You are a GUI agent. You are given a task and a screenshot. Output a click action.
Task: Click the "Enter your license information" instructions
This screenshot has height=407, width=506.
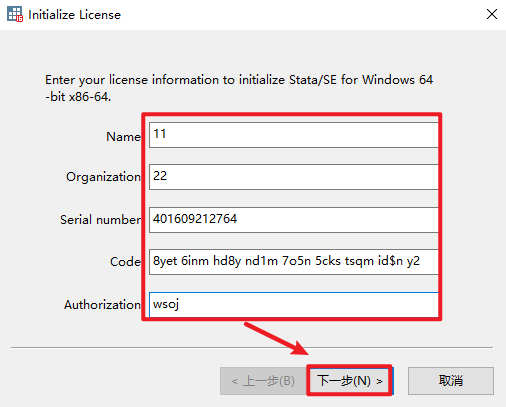click(x=239, y=88)
